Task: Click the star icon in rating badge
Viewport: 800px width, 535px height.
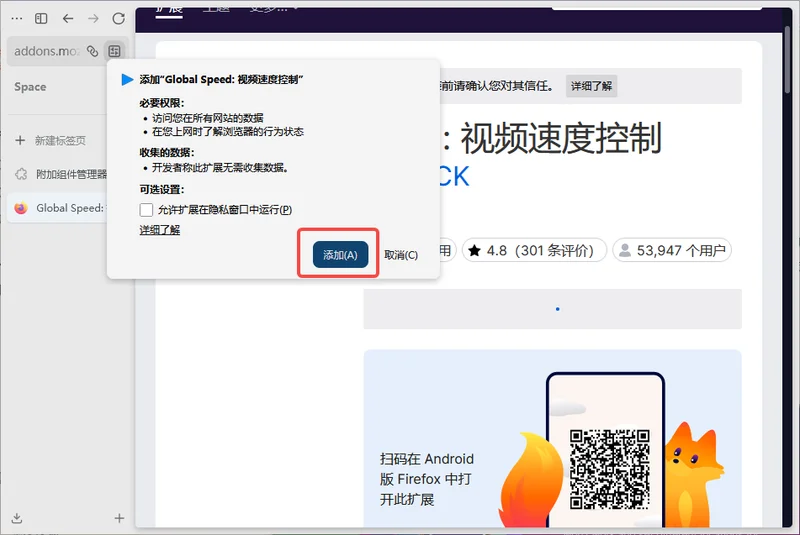Action: pyautogui.click(x=474, y=250)
